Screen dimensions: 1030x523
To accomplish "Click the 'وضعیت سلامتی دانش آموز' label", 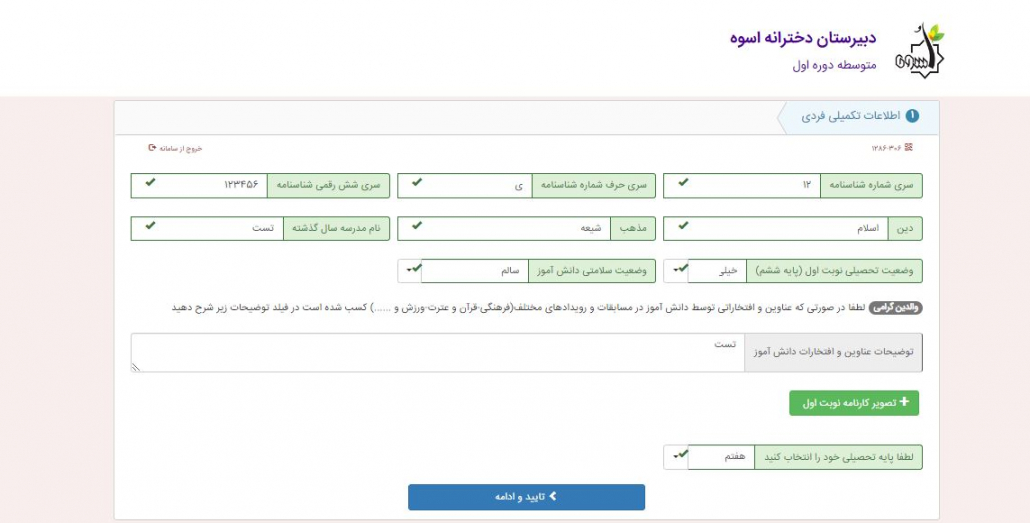I will 592,271.
